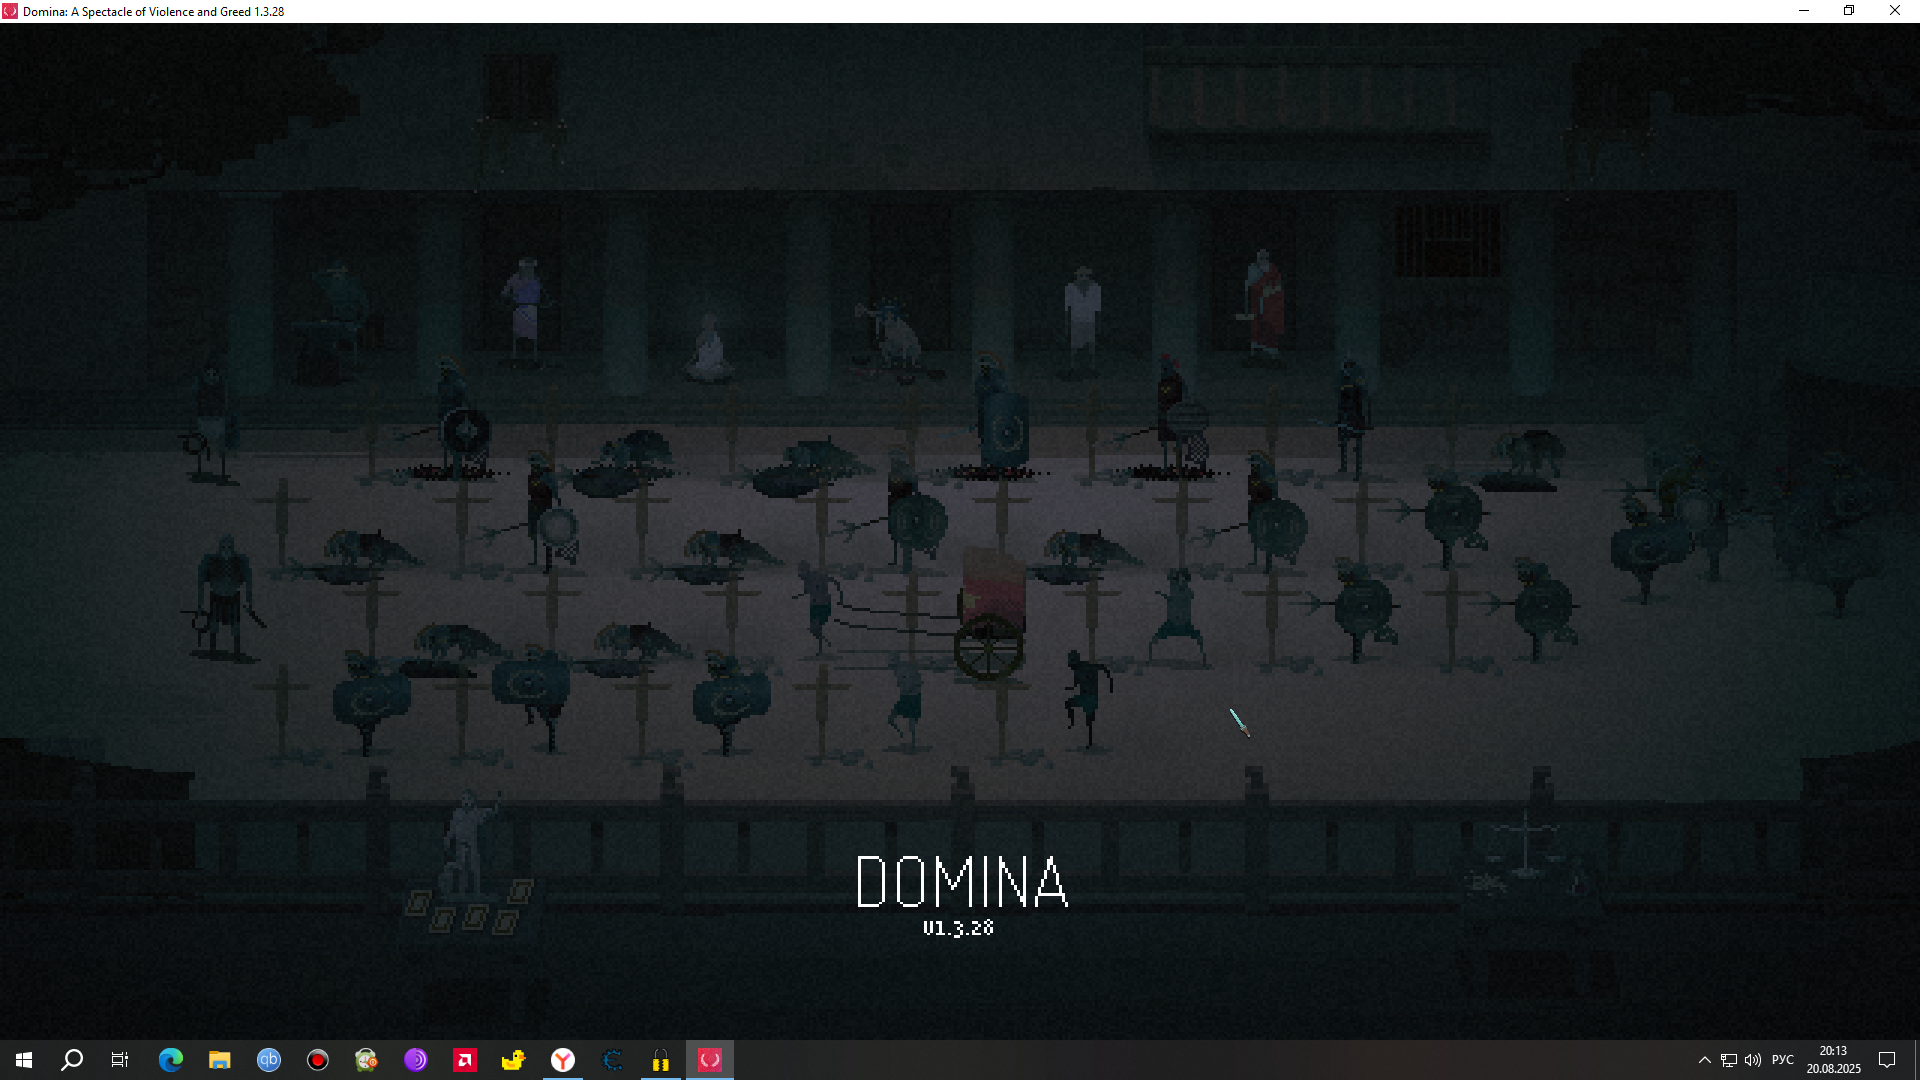This screenshot has height=1080, width=1920.
Task: Open the volume speaker control
Action: (1753, 1060)
